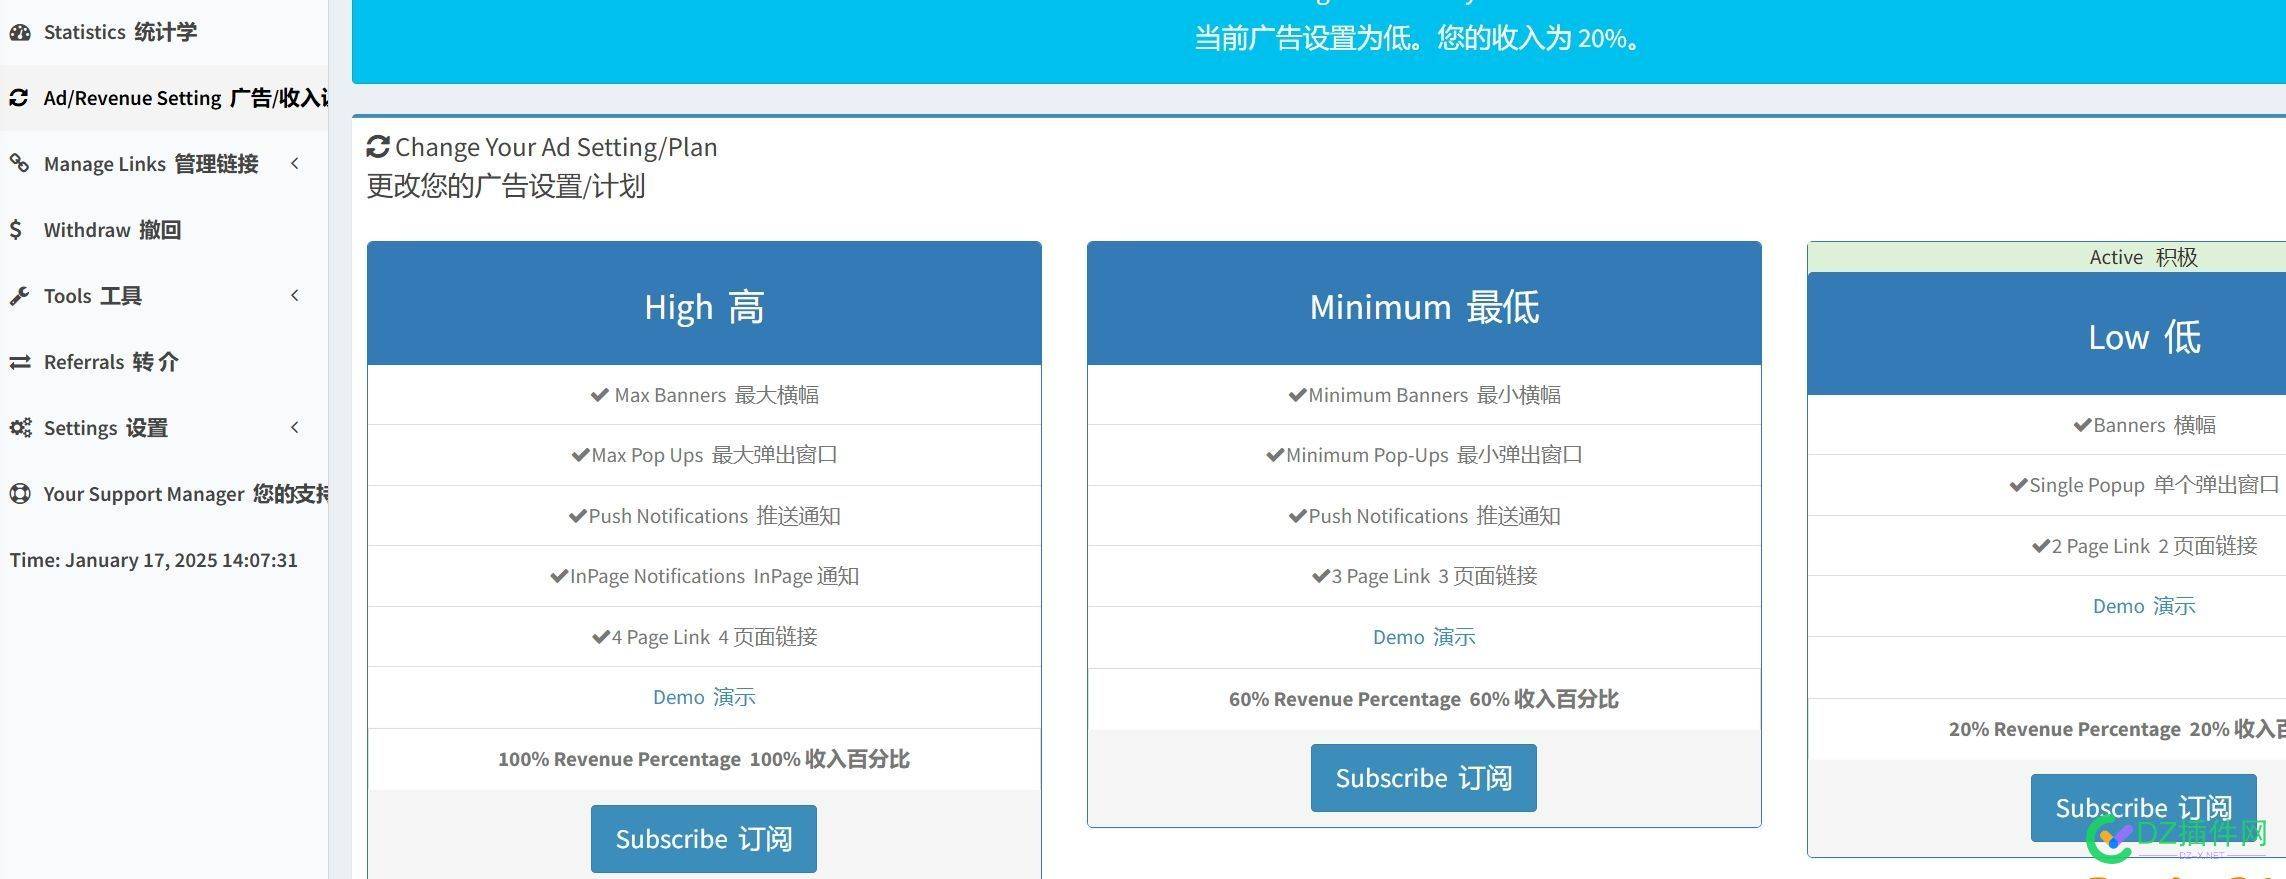The height and width of the screenshot is (879, 2286).
Task: Click the Minimum plan header
Action: coord(1424,303)
